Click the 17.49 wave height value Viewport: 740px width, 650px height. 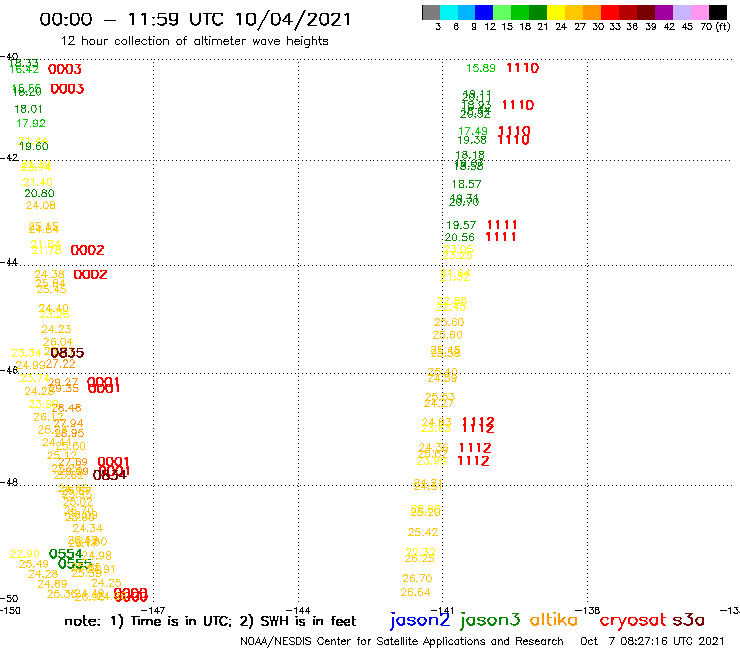[473, 131]
